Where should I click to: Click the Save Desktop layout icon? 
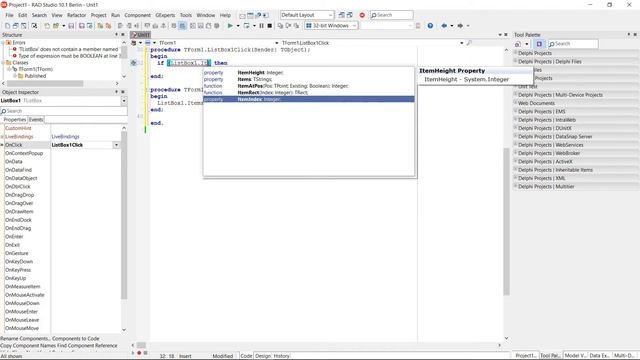(x=342, y=15)
